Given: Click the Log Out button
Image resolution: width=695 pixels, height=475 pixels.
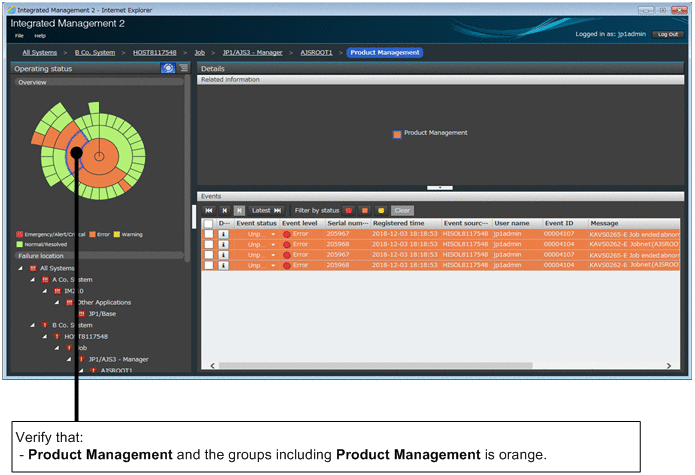Looking at the screenshot, I should coord(666,34).
